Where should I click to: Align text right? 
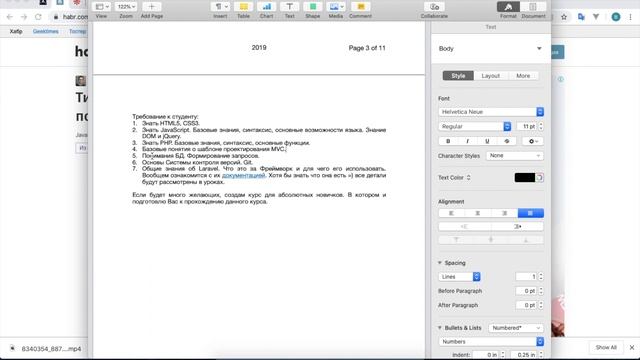point(504,213)
